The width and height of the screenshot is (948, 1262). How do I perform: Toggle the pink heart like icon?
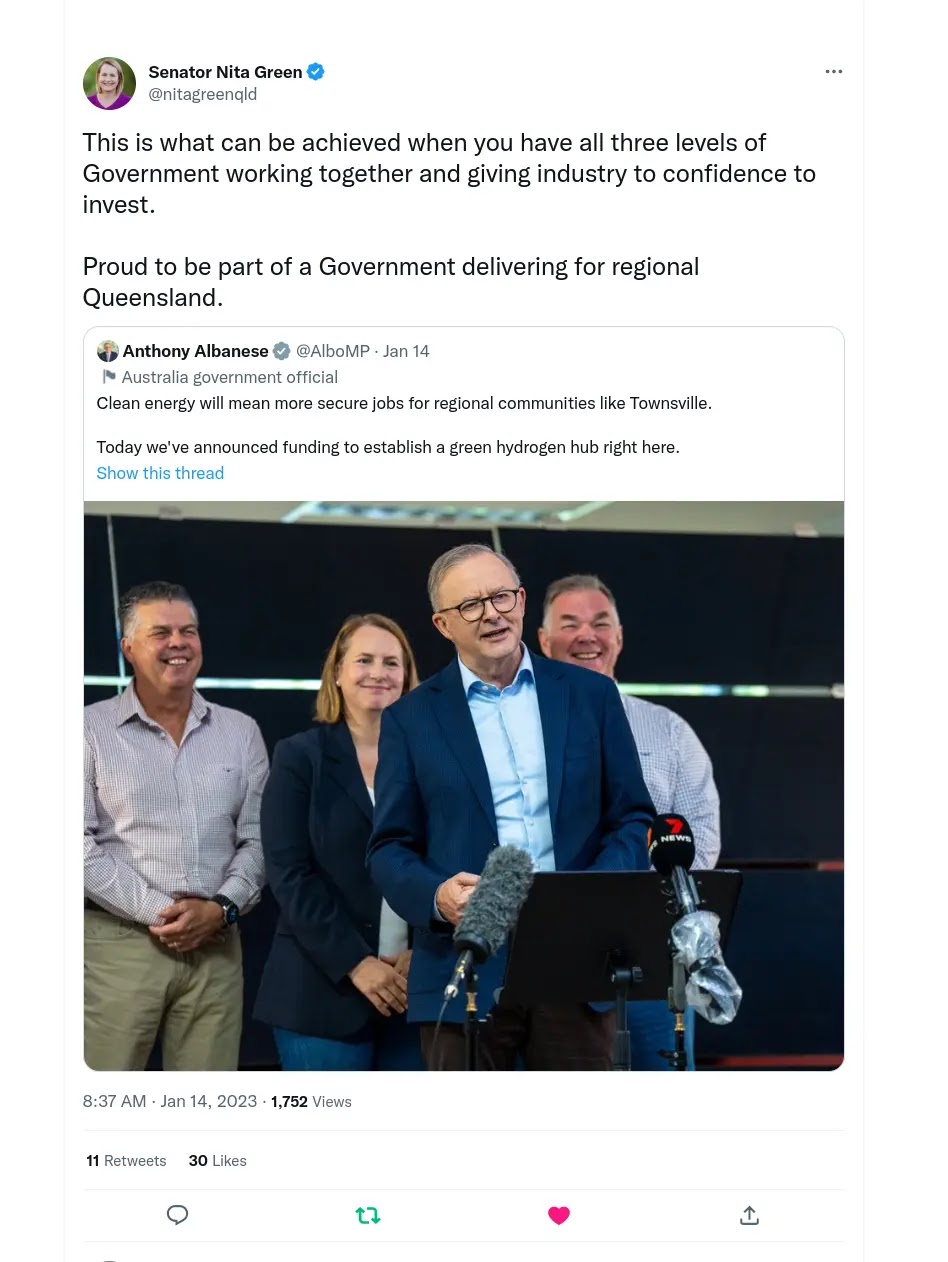(559, 1215)
